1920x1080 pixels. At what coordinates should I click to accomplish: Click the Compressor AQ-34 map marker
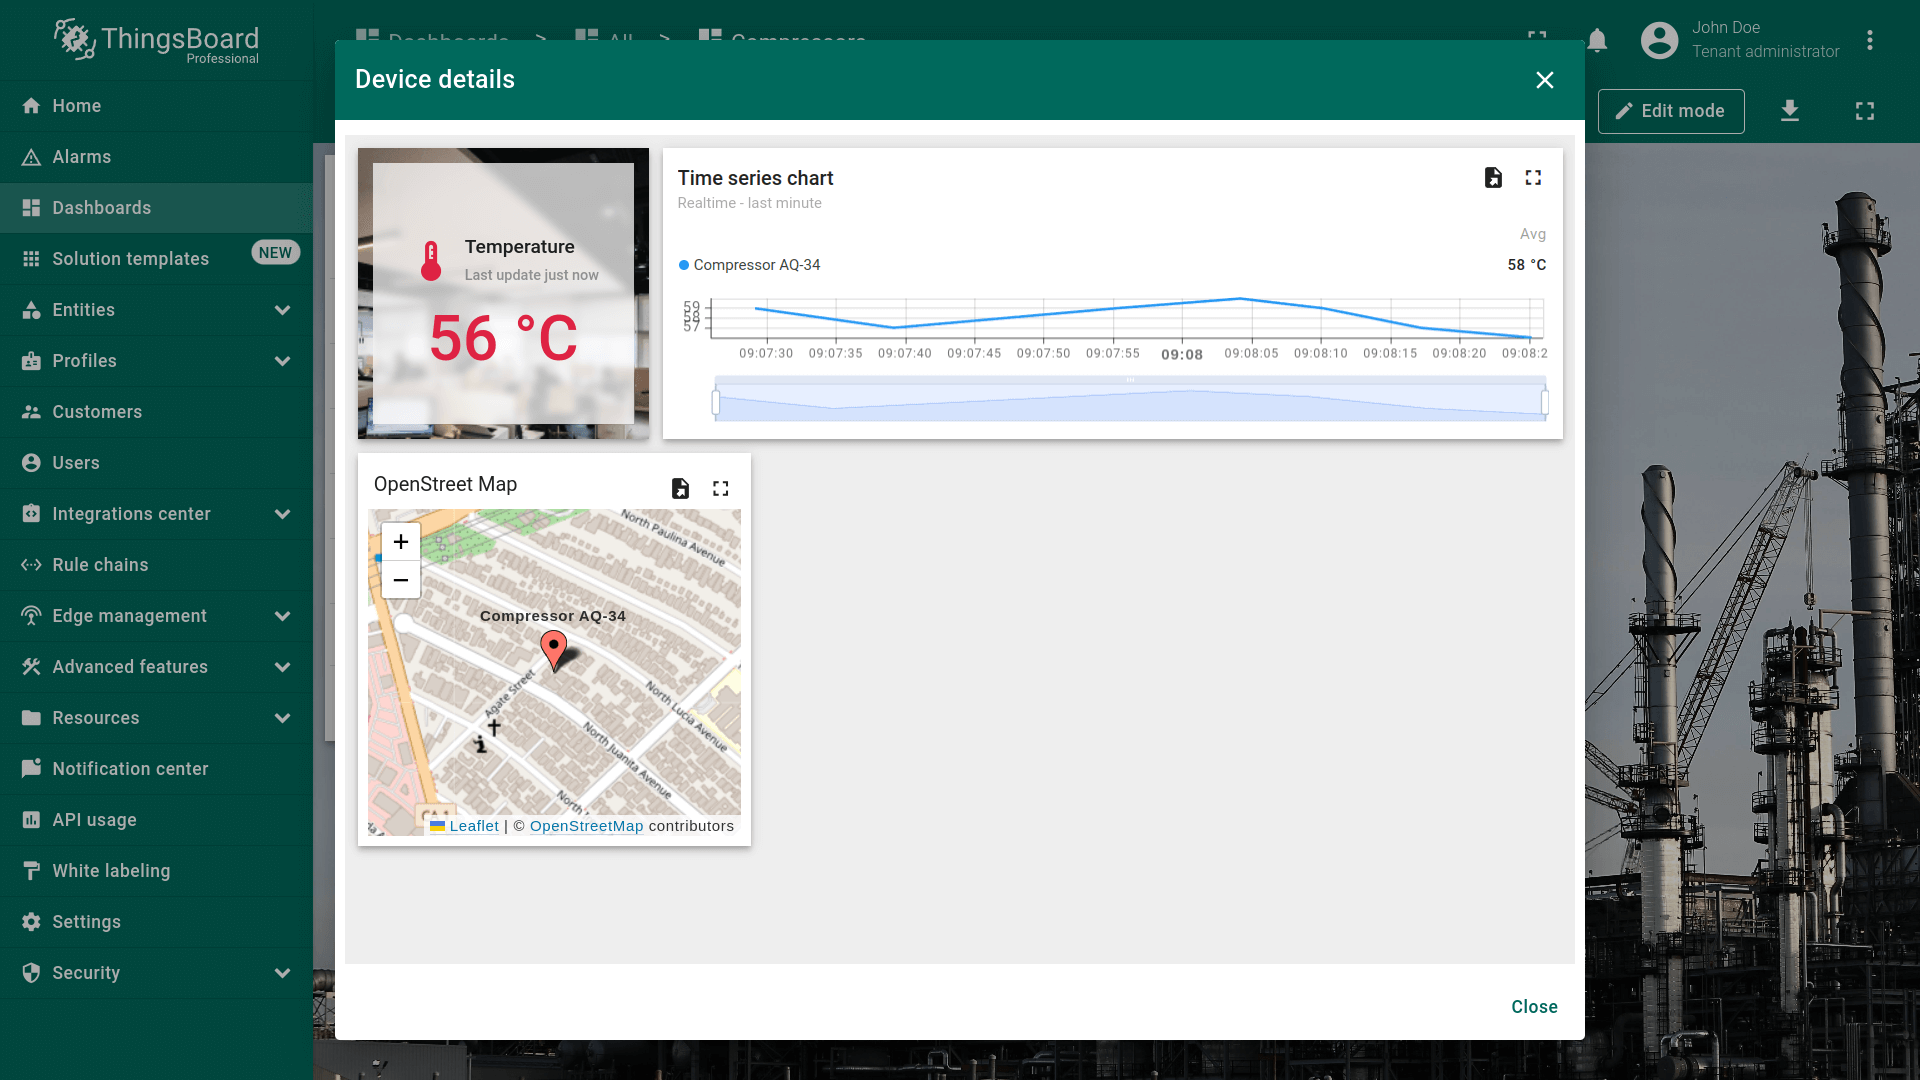(x=553, y=649)
